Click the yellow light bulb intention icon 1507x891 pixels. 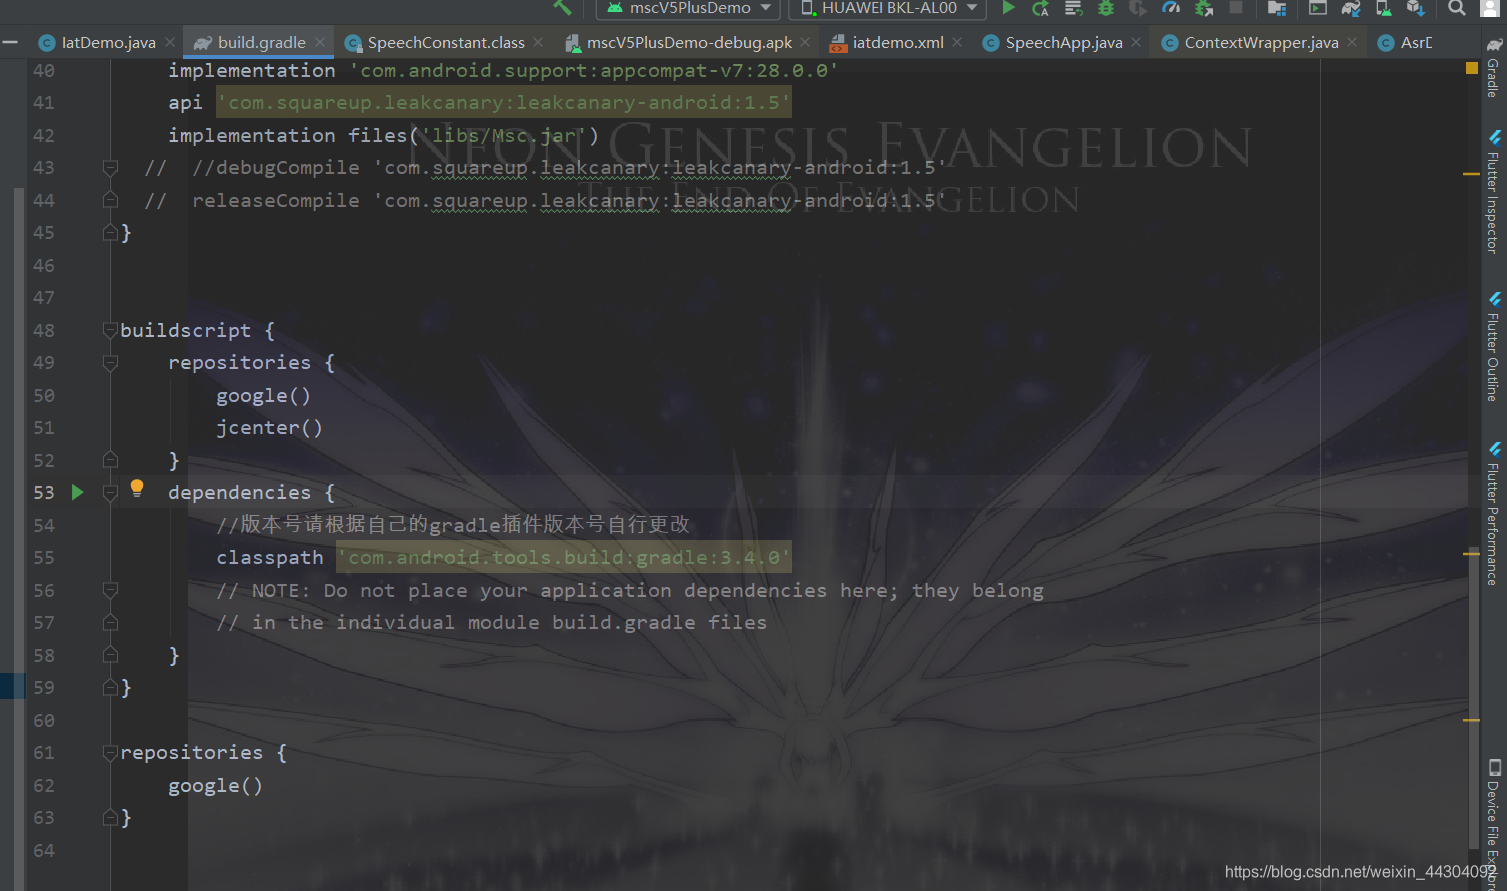[x=137, y=488]
